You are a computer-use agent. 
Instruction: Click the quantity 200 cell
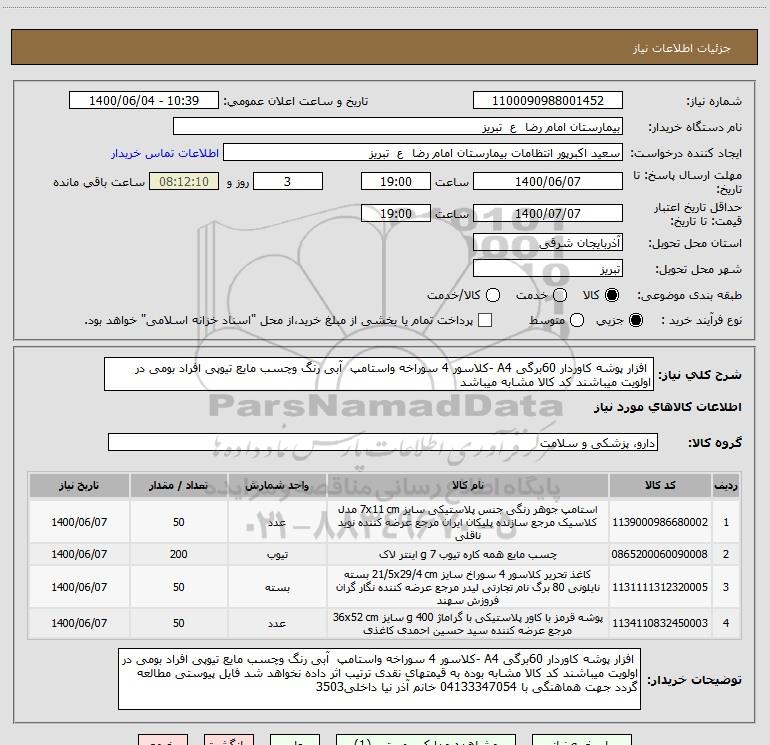(178, 554)
